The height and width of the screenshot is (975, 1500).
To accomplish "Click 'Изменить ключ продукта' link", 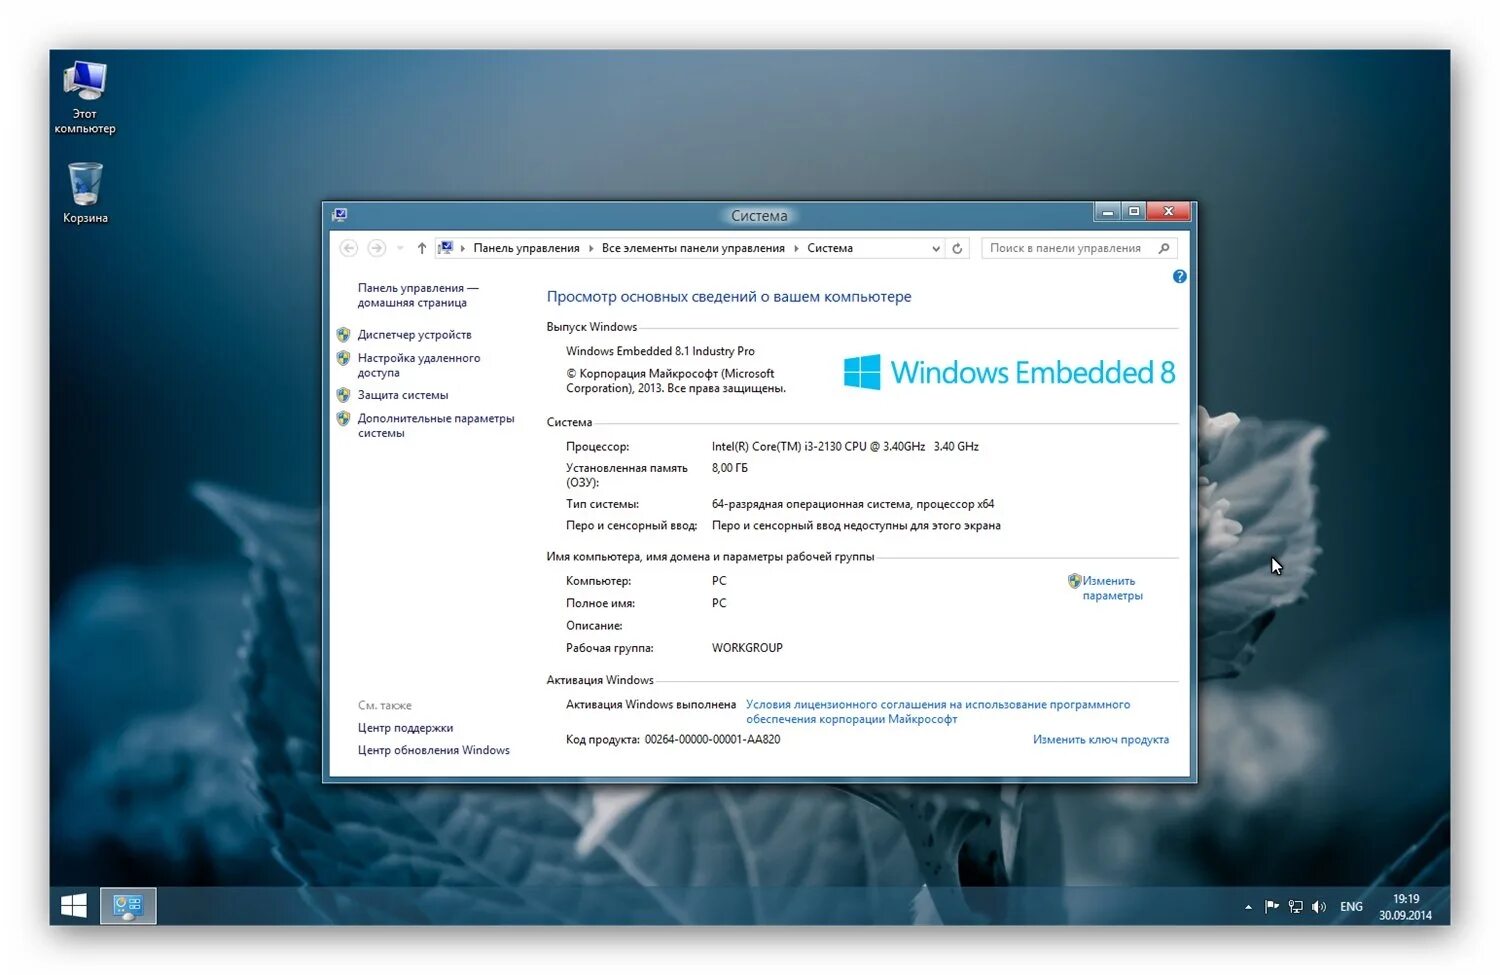I will click(x=1101, y=740).
